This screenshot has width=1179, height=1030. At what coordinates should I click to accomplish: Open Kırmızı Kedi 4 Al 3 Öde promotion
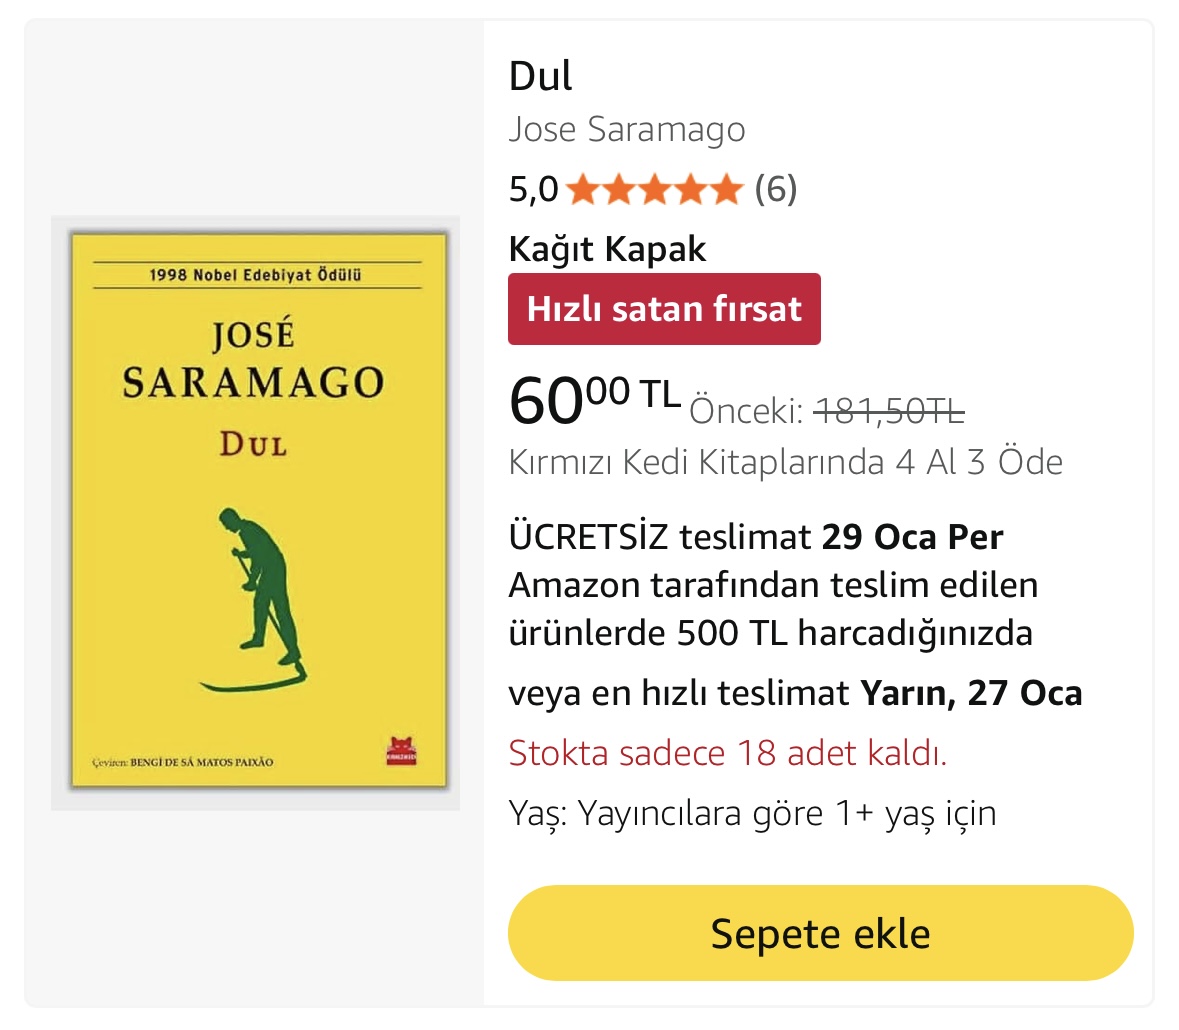click(x=786, y=462)
